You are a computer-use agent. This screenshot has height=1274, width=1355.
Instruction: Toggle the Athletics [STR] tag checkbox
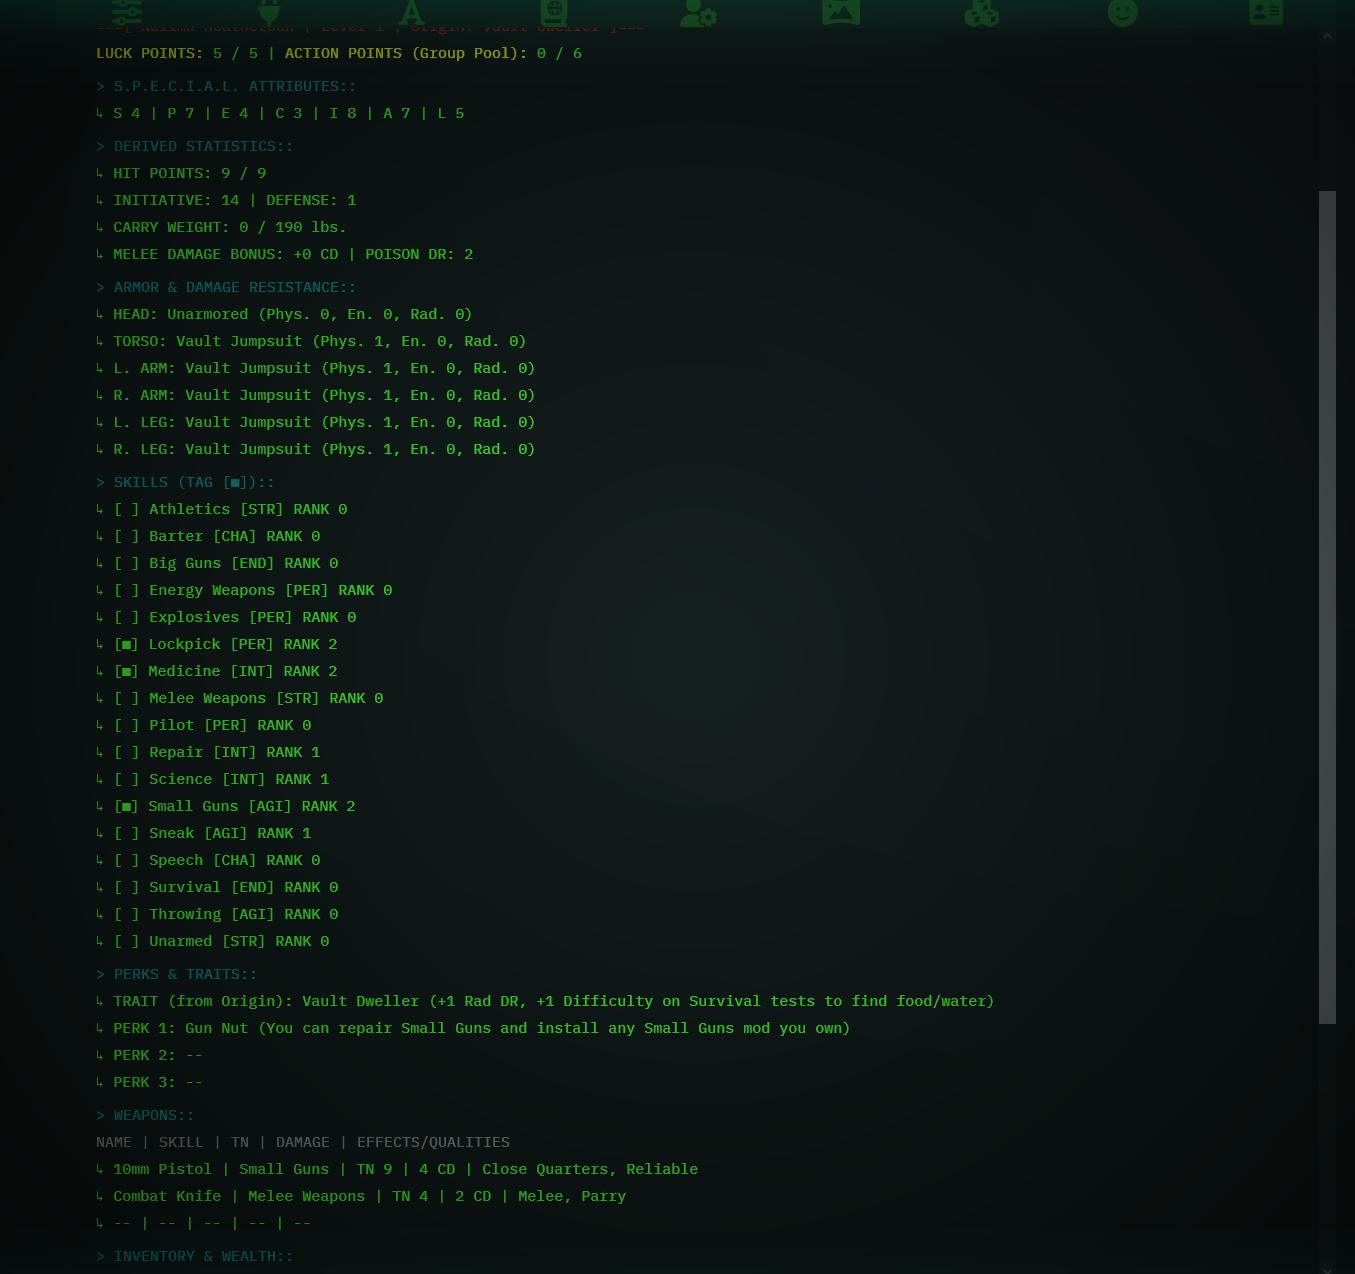pos(127,509)
